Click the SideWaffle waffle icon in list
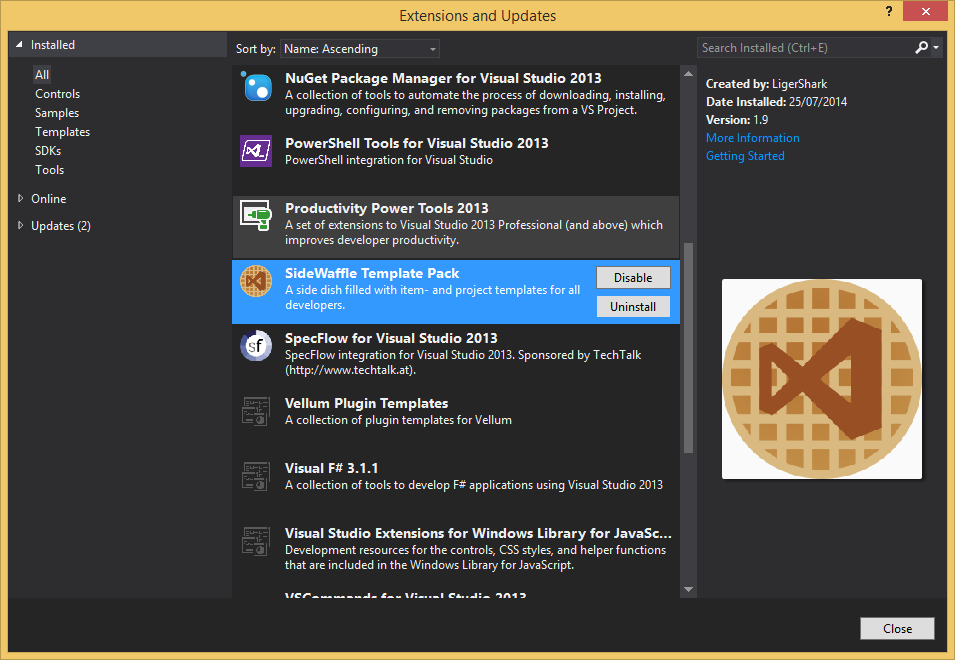 [x=256, y=281]
